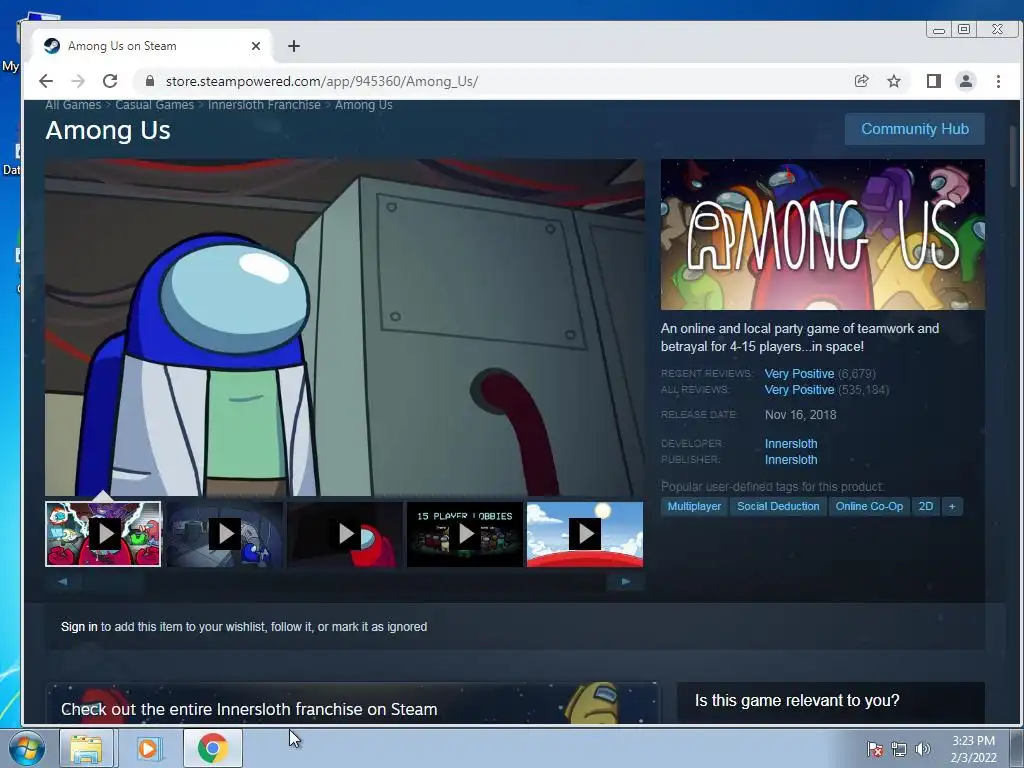Open the Community Hub
Screen dimensions: 1024x768
[x=914, y=129]
